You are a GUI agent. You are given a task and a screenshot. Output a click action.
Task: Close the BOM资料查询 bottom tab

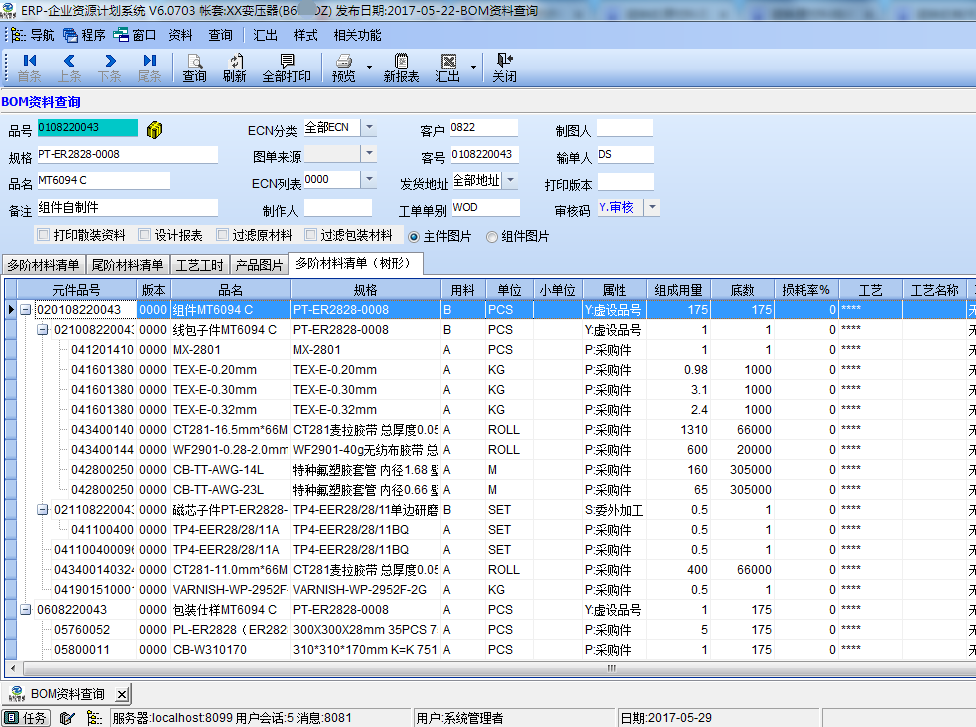[122, 694]
